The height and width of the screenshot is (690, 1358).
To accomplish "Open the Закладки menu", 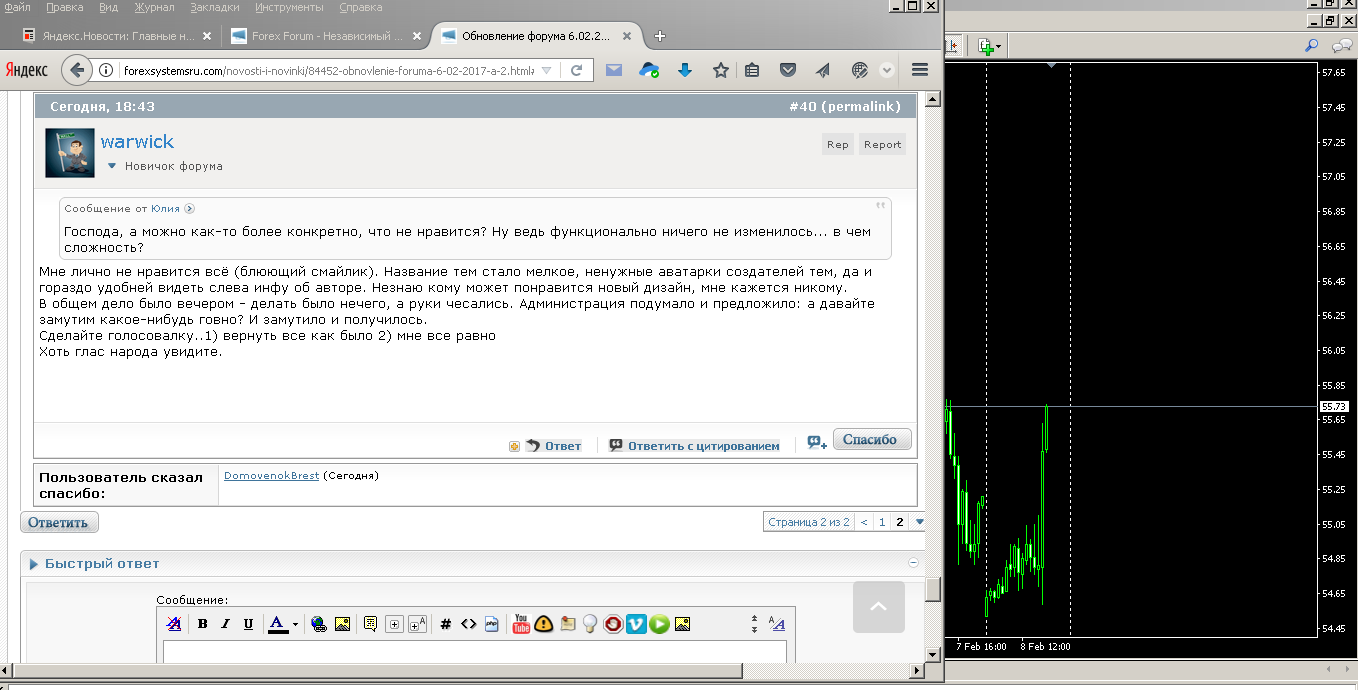I will [214, 7].
